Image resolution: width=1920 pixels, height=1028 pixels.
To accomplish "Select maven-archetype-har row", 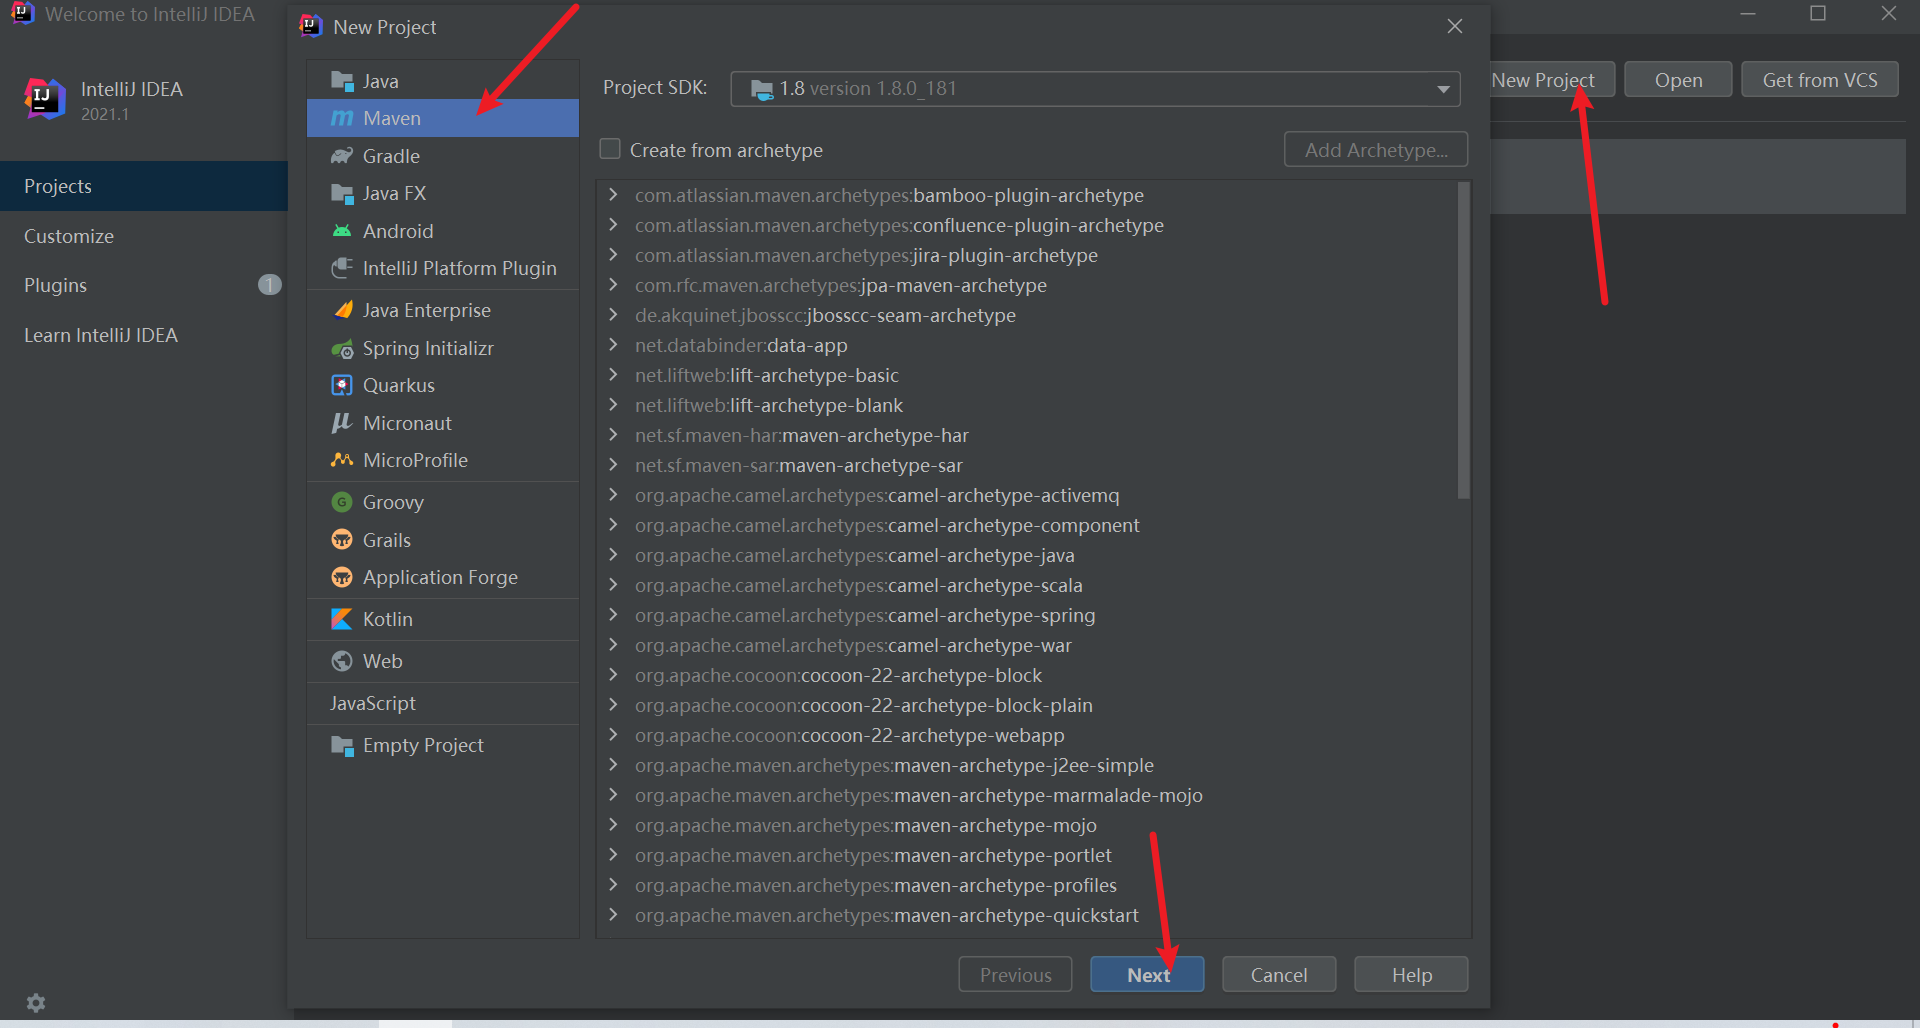I will point(1027,435).
